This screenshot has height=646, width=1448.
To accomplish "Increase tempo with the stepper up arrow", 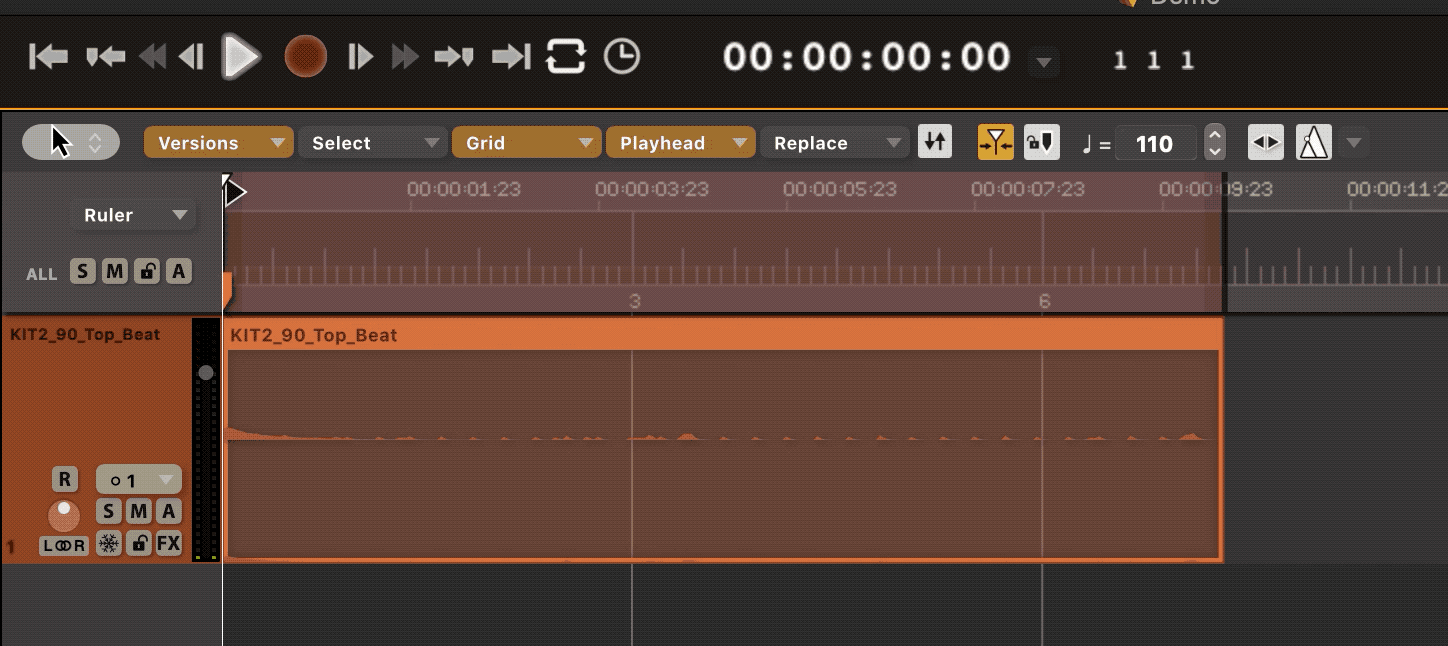I will [1215, 134].
